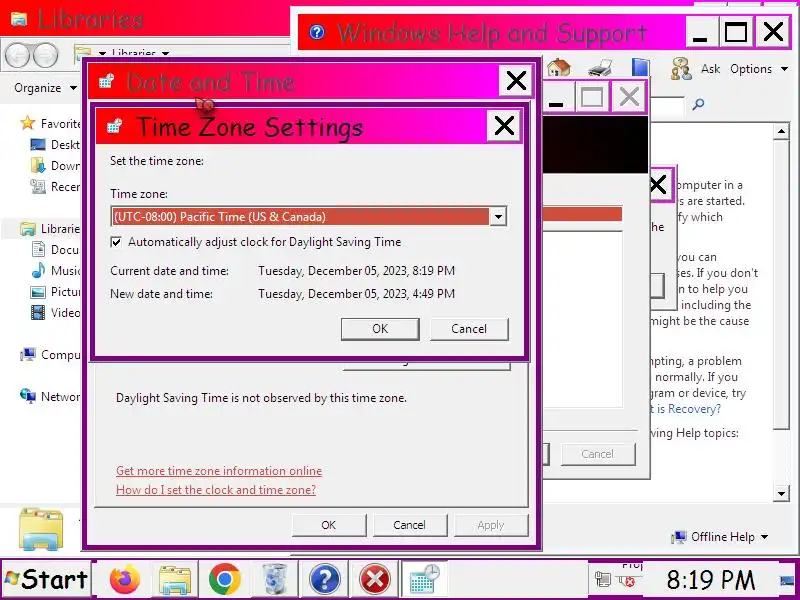The width and height of the screenshot is (800, 600).
Task: Select Libraries node in the sidebar
Action: (50, 229)
